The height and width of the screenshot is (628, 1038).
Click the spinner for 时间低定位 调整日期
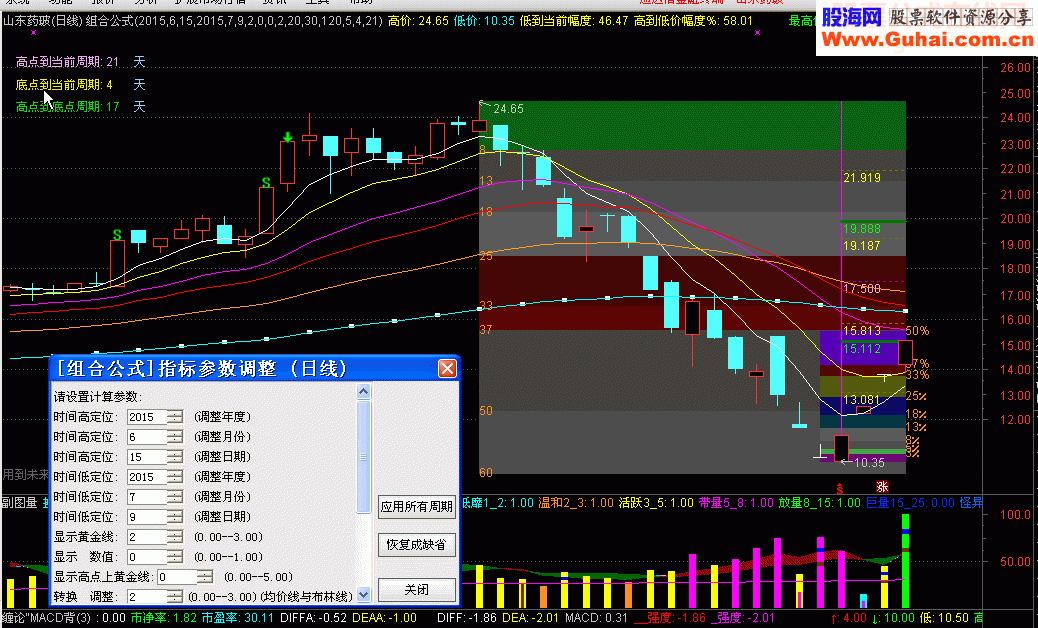[x=175, y=516]
